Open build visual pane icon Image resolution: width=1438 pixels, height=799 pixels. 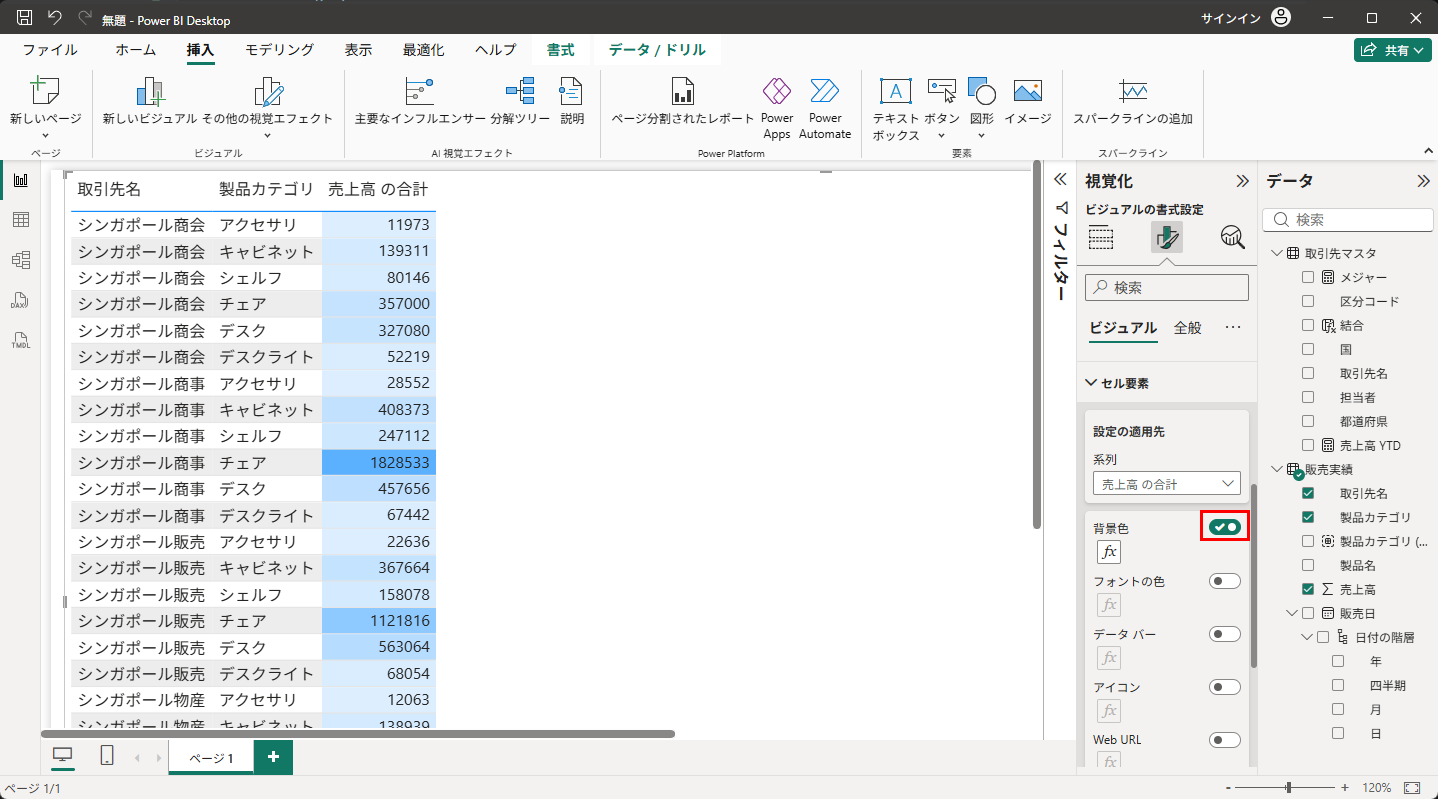click(1101, 237)
